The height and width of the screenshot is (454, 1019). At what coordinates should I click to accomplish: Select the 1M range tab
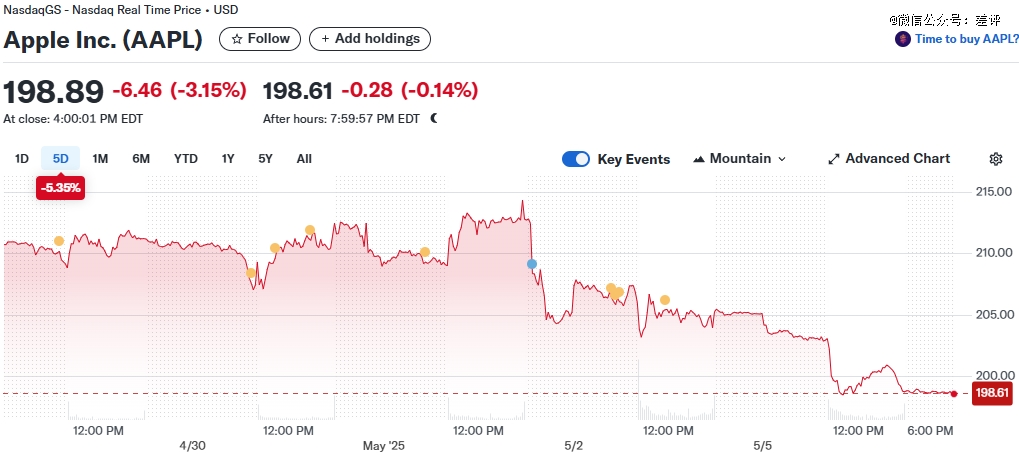(100, 159)
